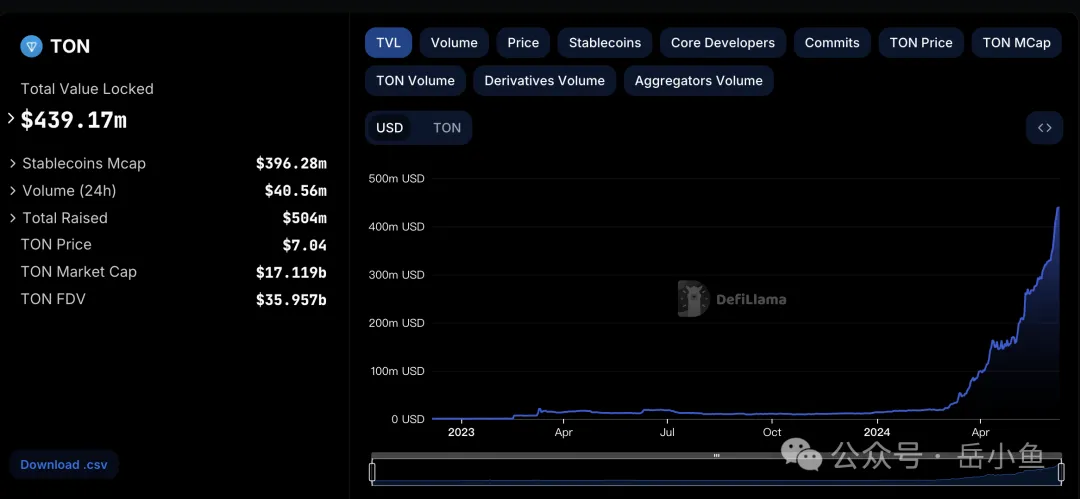The height and width of the screenshot is (499, 1080).
Task: Click the 500m USD axis label
Action: pos(395,179)
